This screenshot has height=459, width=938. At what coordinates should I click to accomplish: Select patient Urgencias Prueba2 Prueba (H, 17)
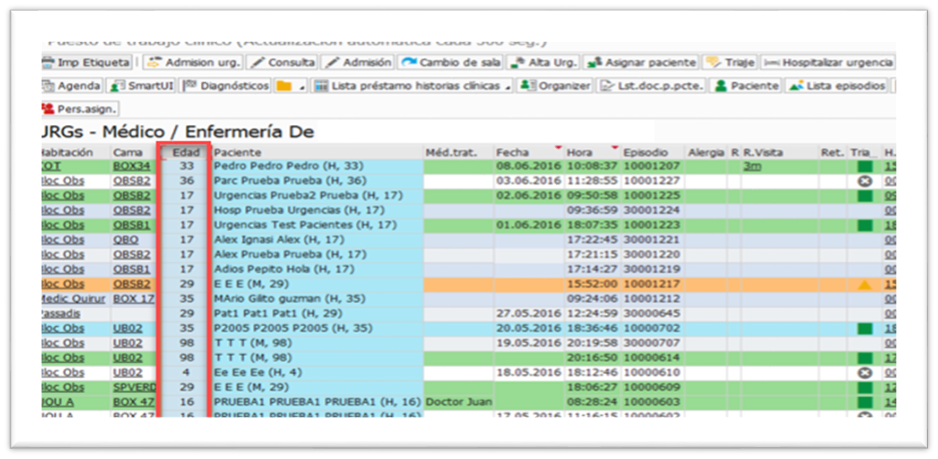tap(308, 196)
